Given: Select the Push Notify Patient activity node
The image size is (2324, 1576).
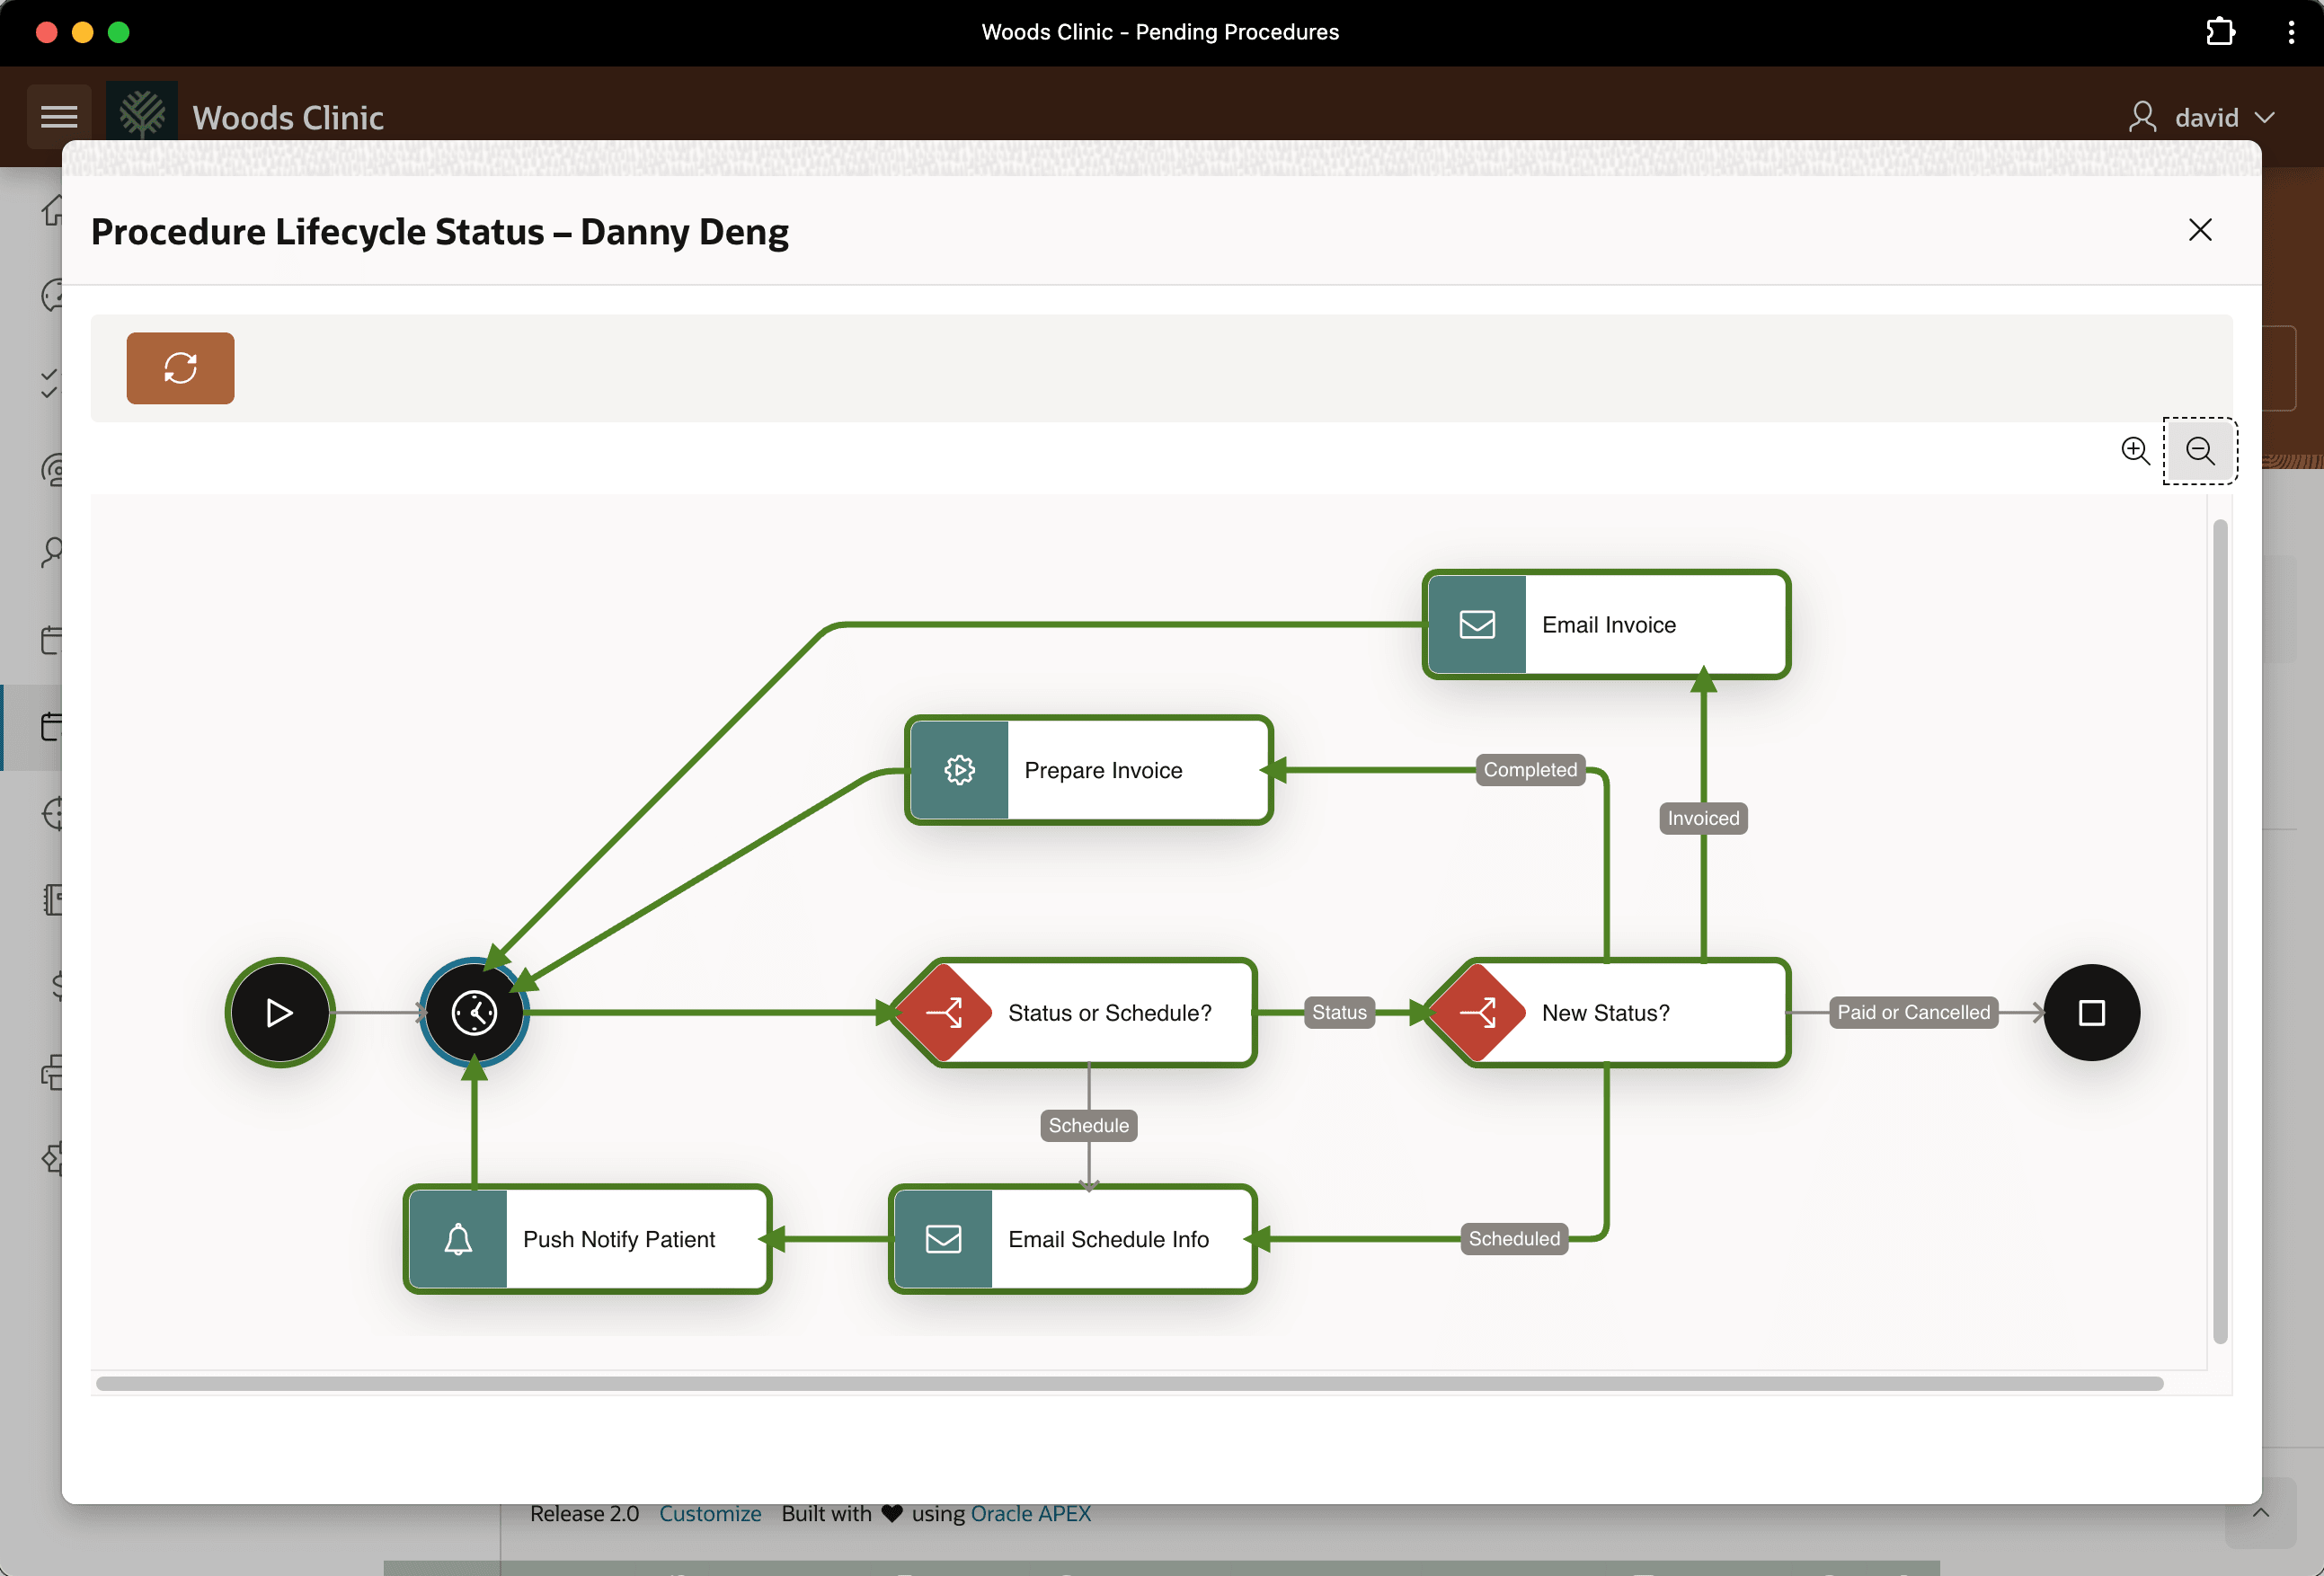Looking at the screenshot, I should [588, 1240].
